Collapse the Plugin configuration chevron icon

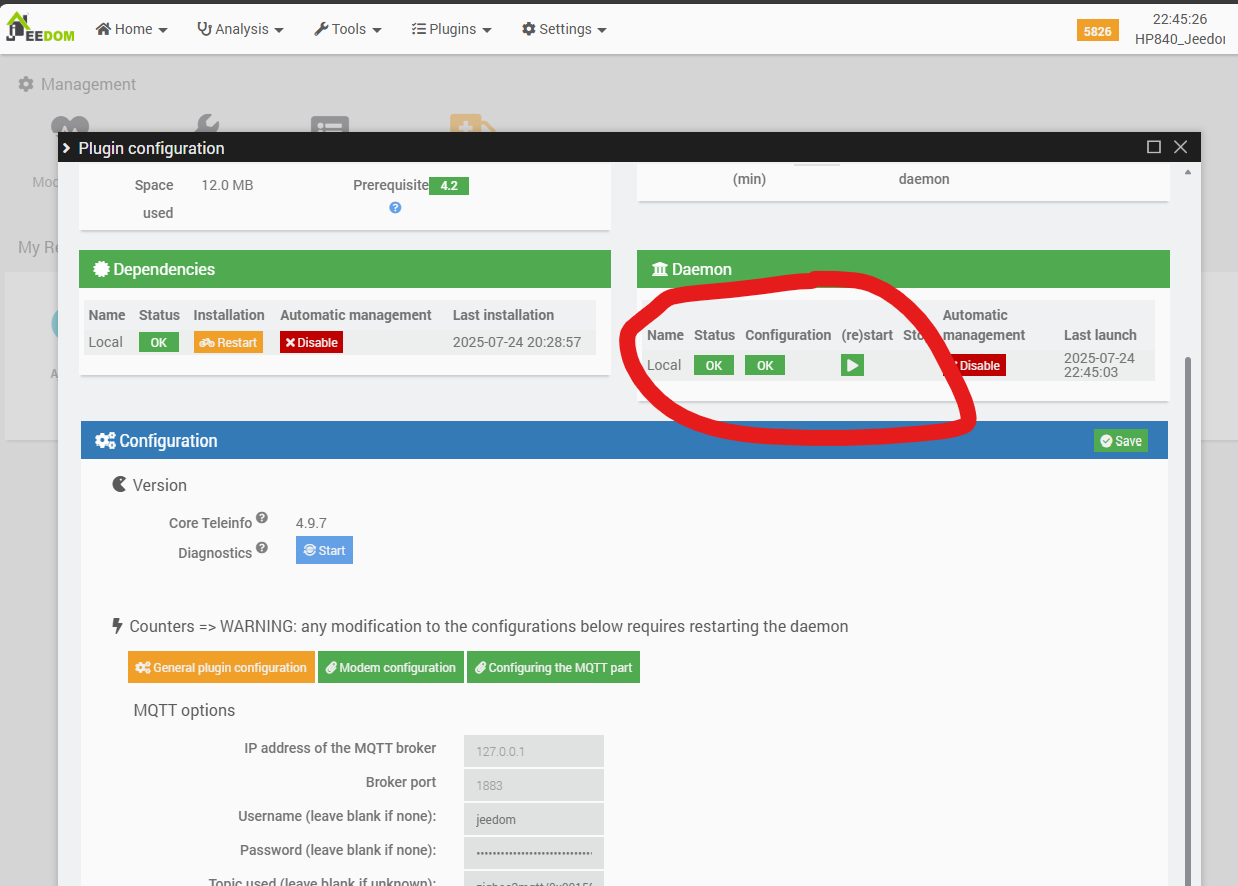tap(67, 148)
